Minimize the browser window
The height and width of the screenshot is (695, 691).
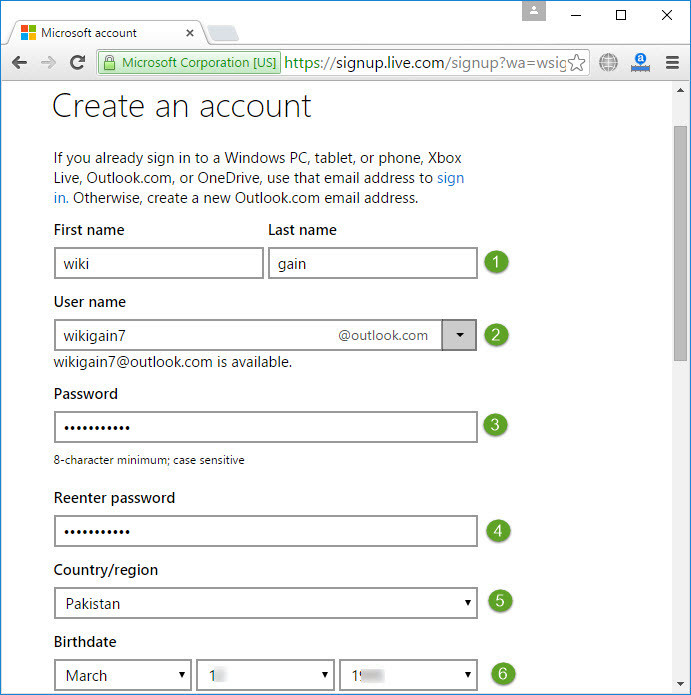576,15
